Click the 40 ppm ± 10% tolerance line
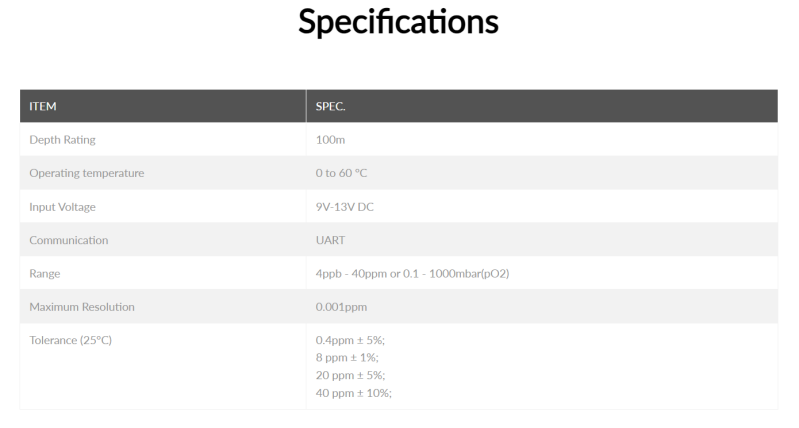 pos(353,392)
